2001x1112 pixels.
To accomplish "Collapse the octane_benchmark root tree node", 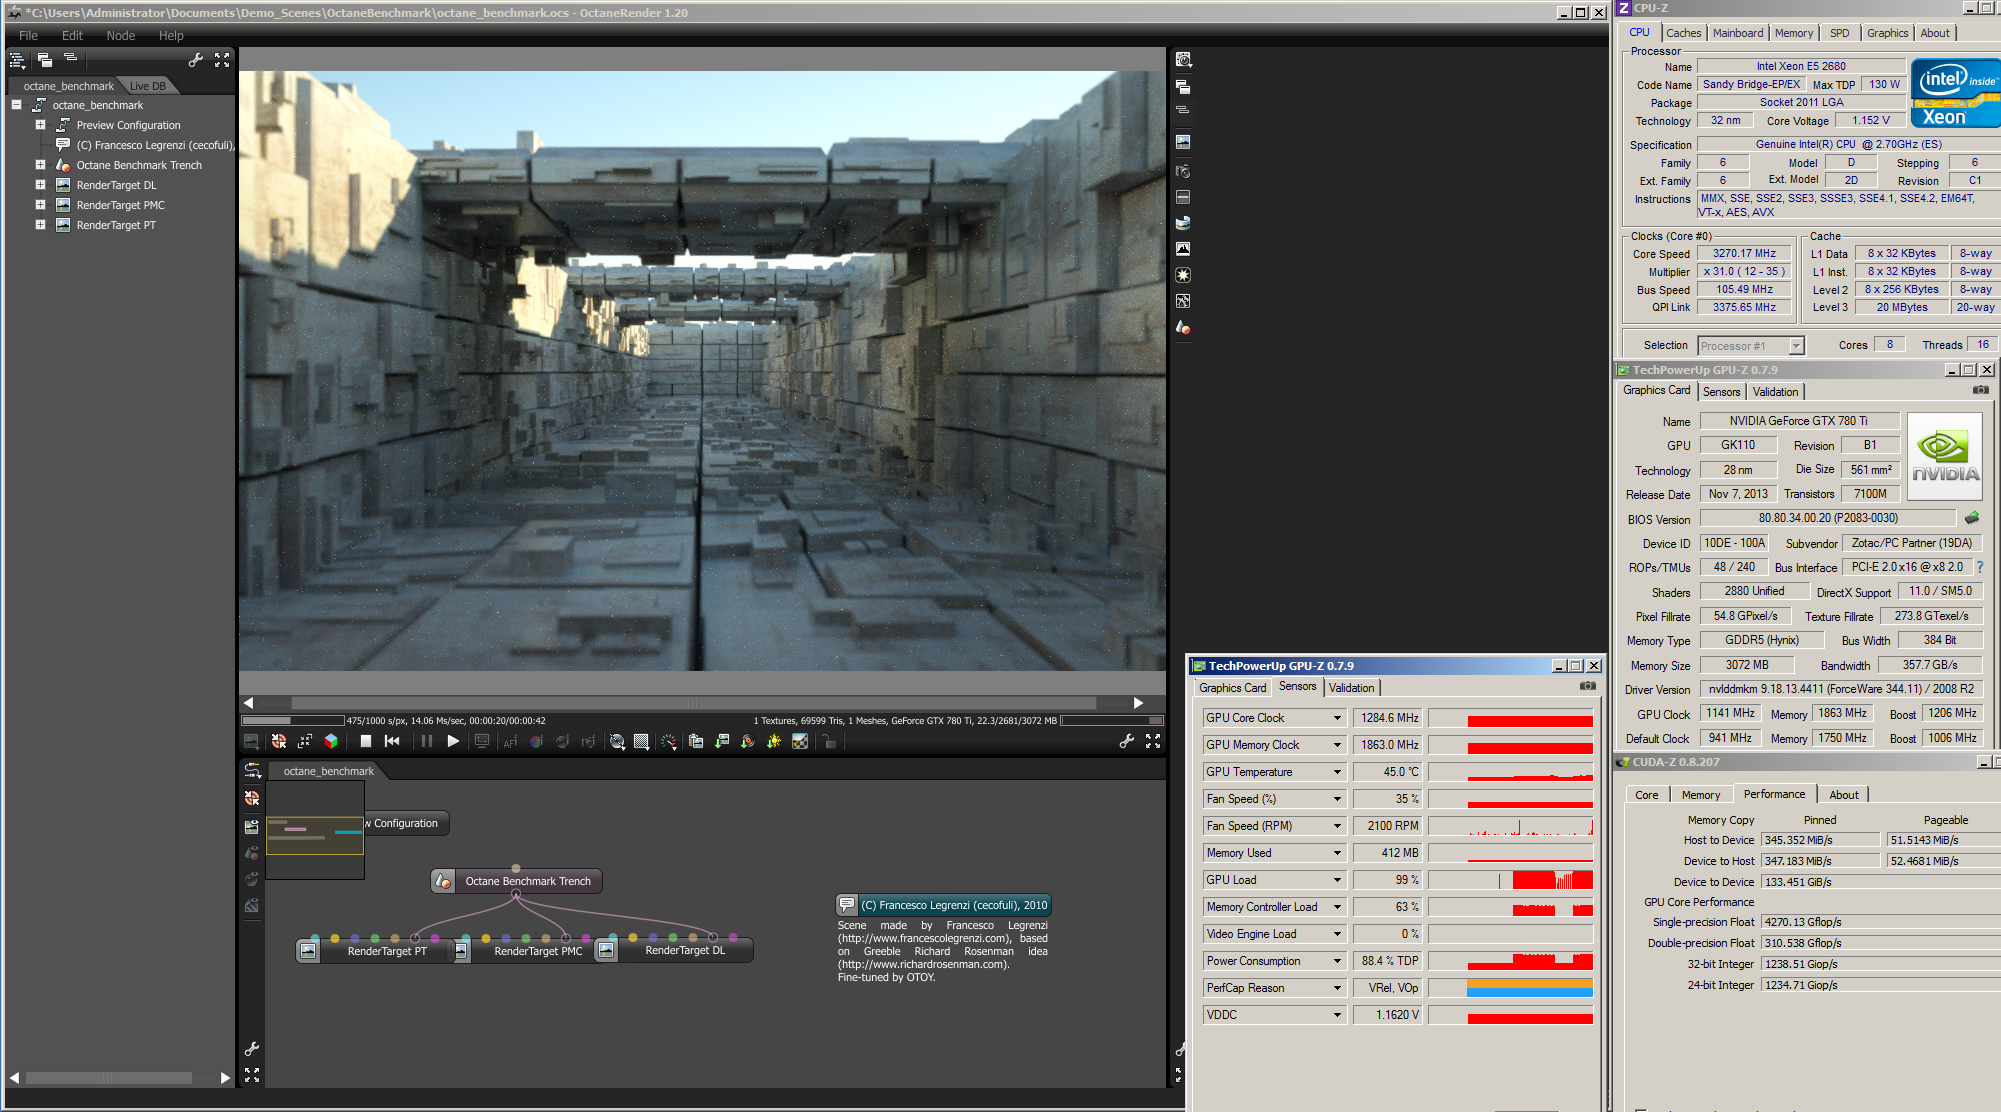I will click(x=16, y=105).
